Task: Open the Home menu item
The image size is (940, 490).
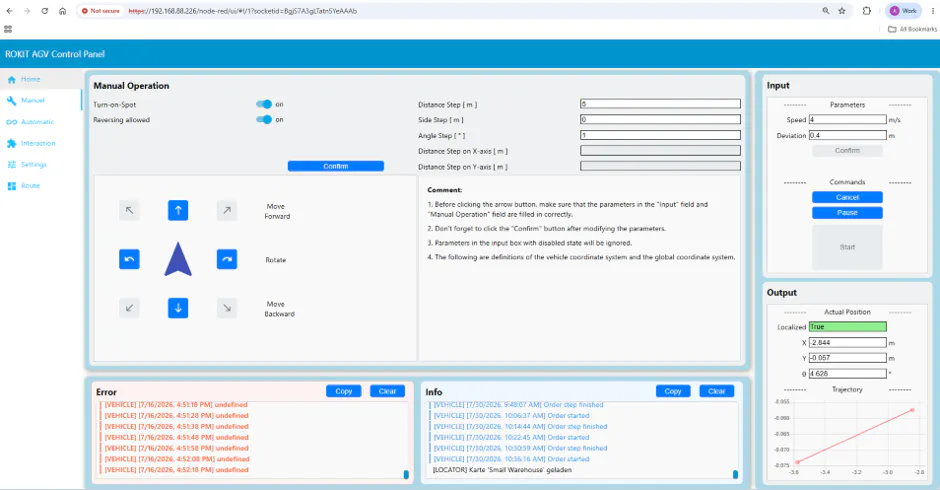Action: pos(41,79)
